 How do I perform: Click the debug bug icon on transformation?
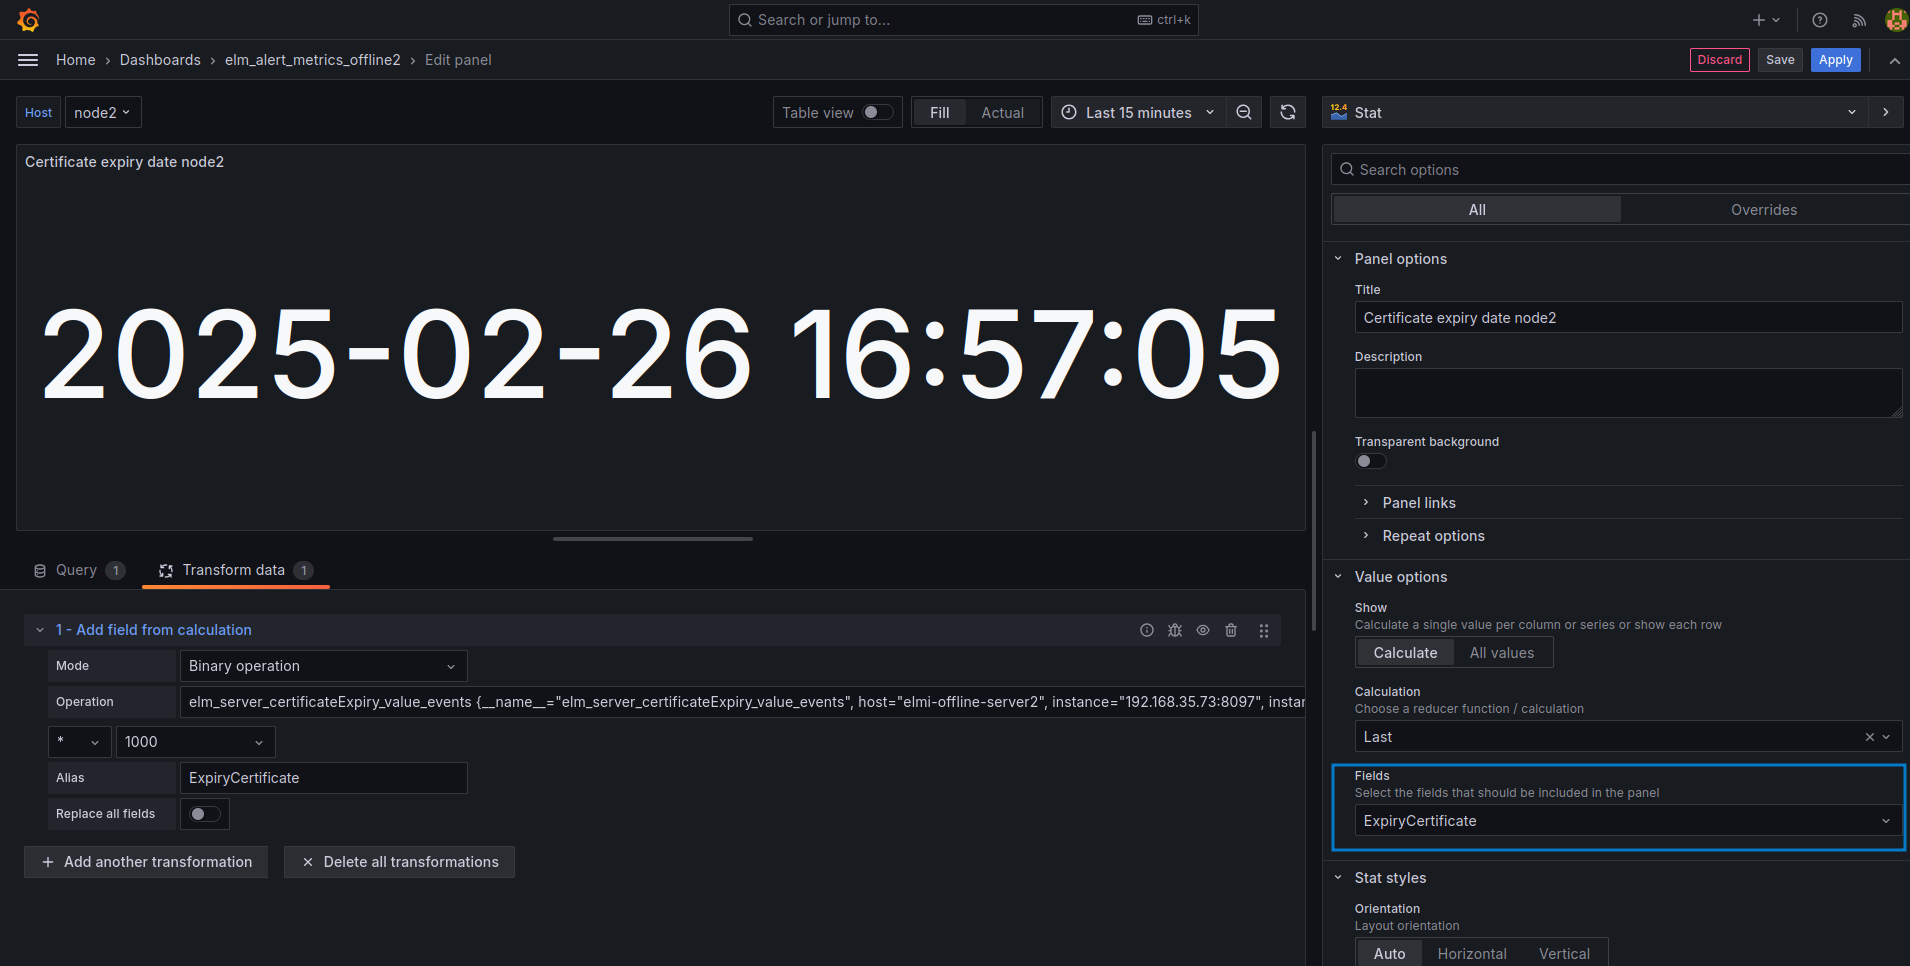(1175, 630)
